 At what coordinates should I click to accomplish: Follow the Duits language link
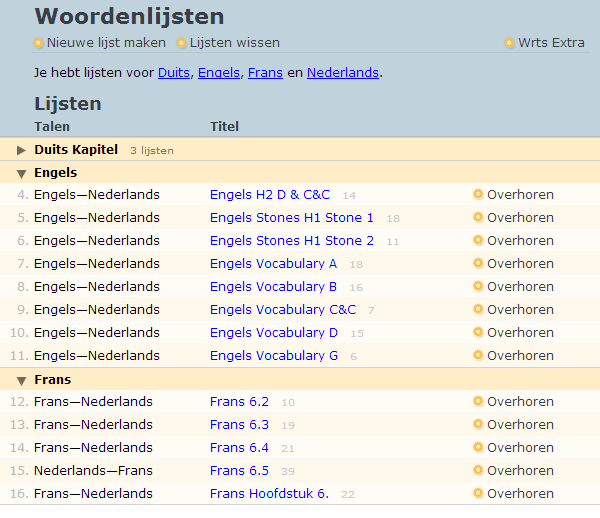tap(174, 73)
